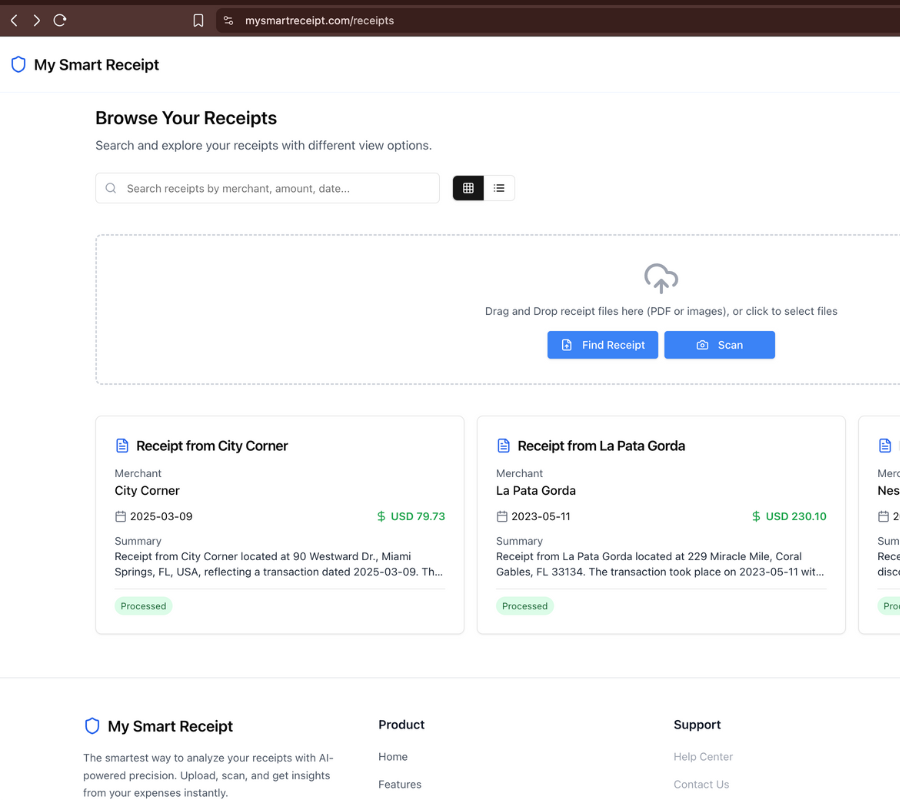Click the bookmark icon in address bar
The image size is (900, 800).
pos(198,20)
